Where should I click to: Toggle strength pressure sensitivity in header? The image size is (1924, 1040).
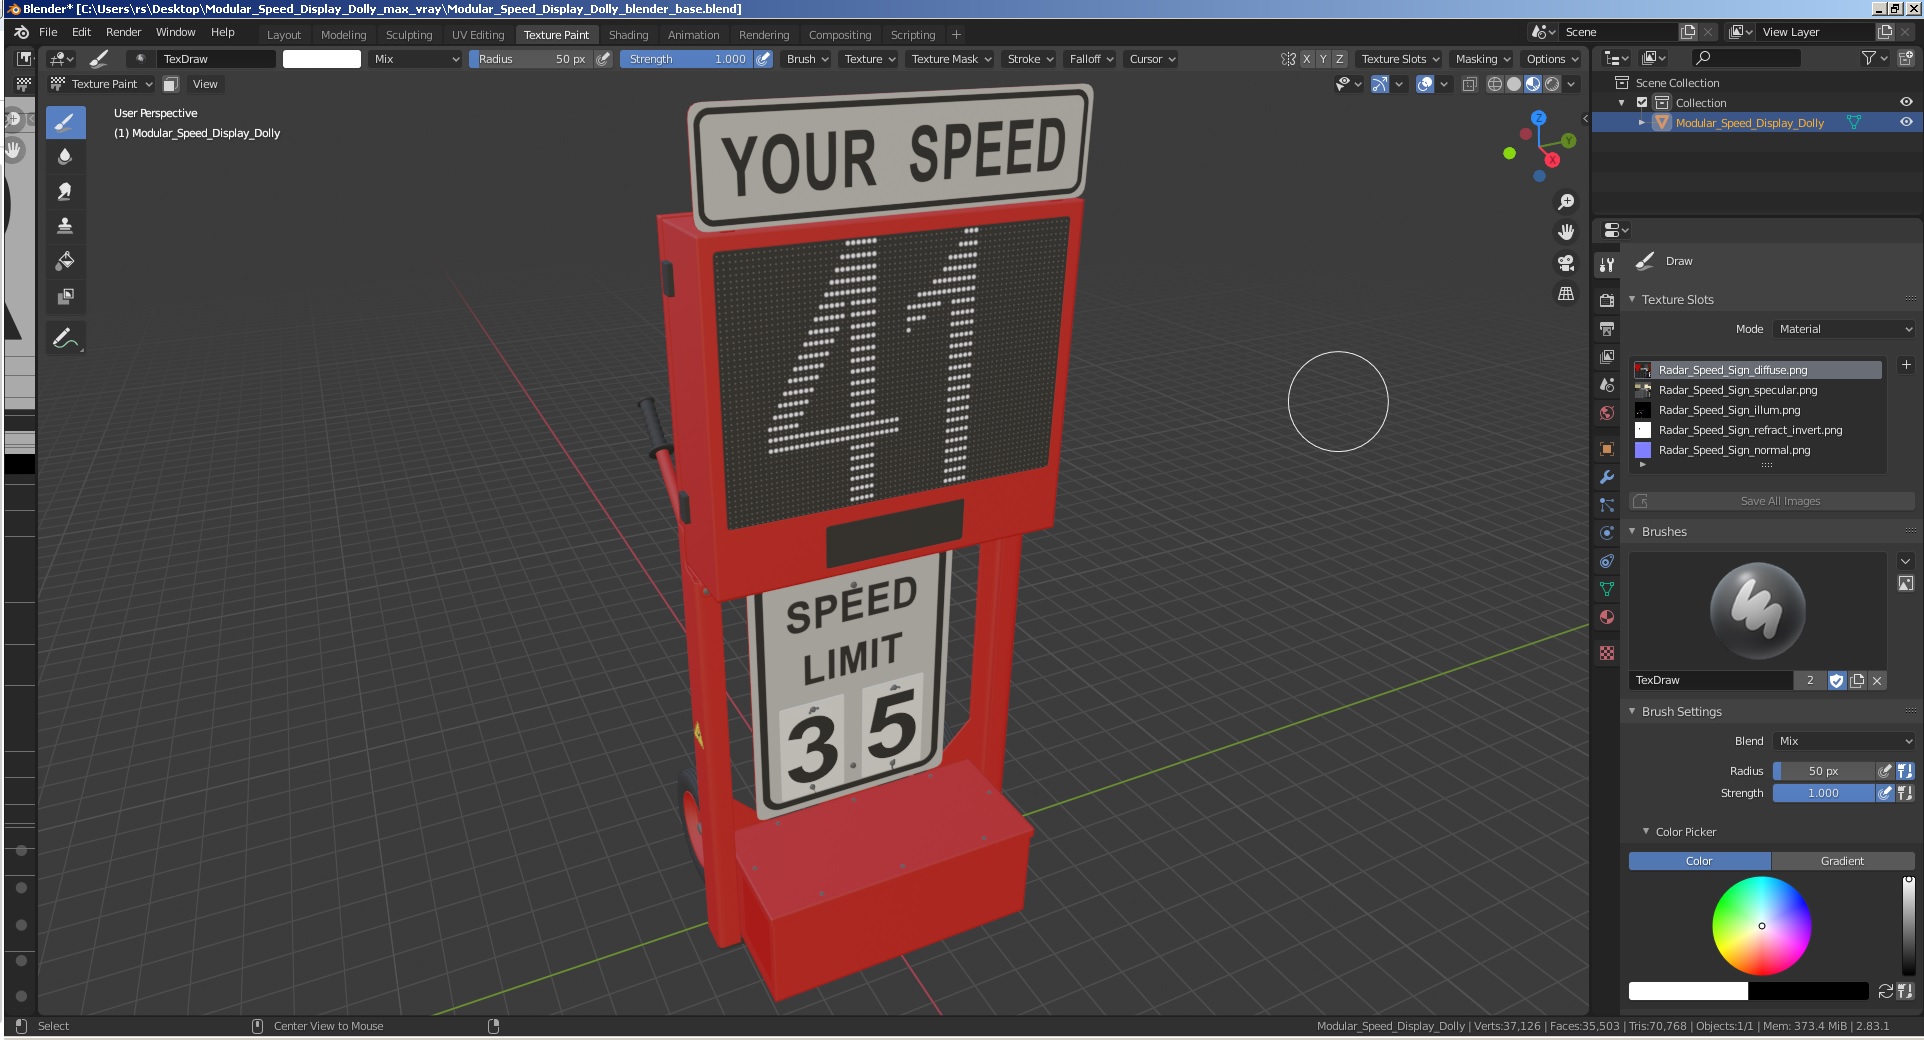tap(763, 59)
